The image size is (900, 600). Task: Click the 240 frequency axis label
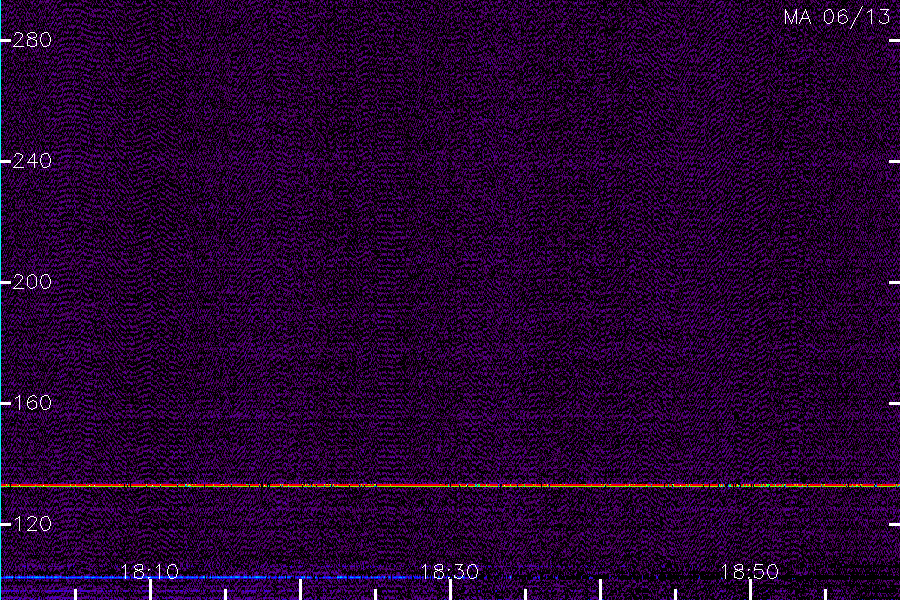point(32,161)
